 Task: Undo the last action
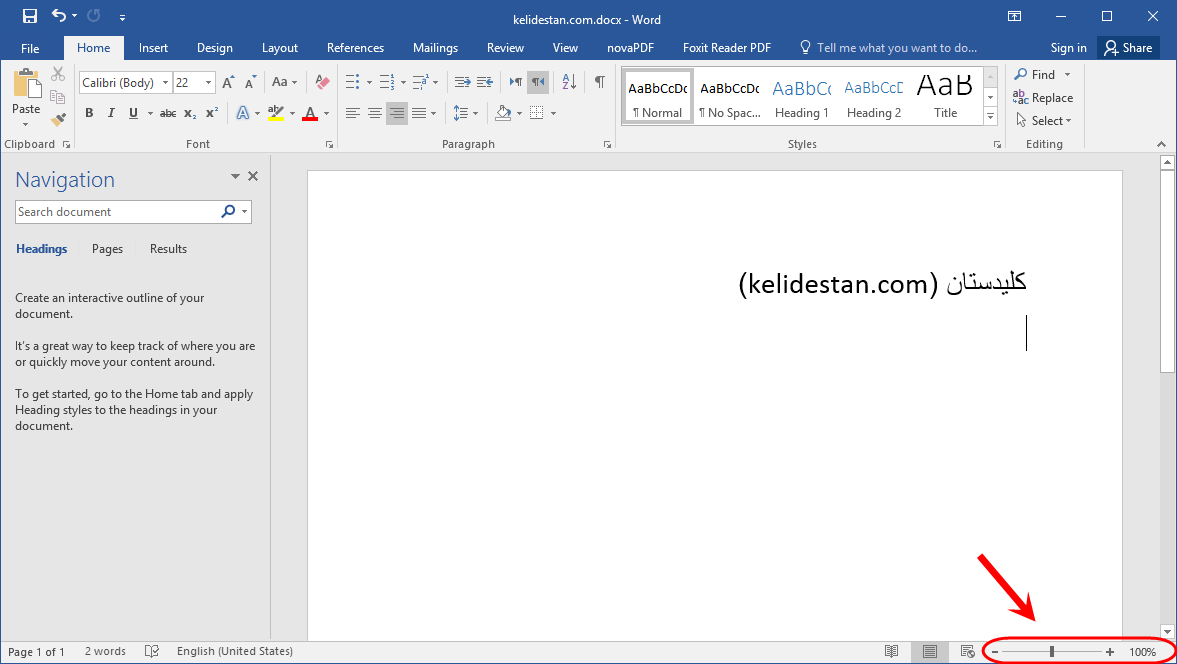pos(59,15)
